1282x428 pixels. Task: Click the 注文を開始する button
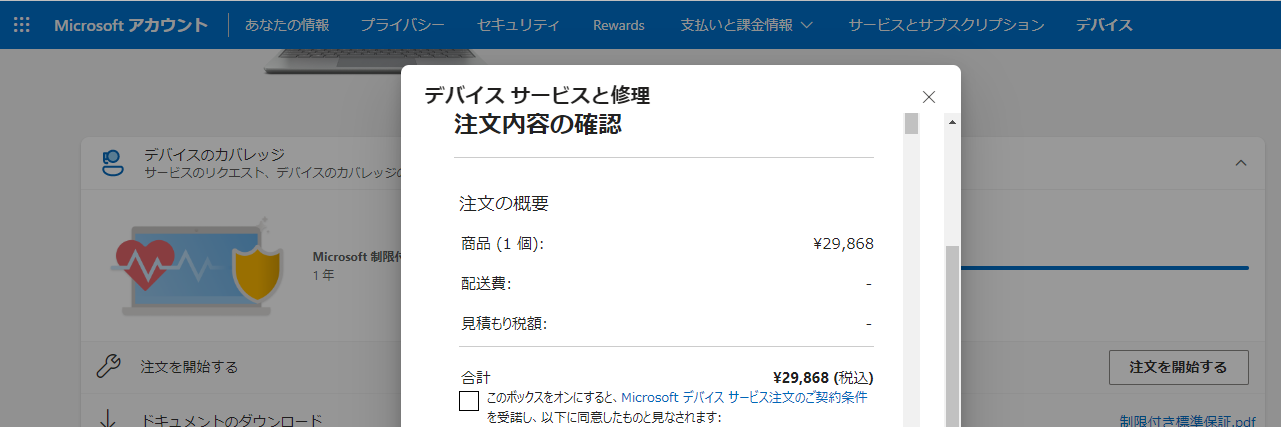pos(1178,367)
